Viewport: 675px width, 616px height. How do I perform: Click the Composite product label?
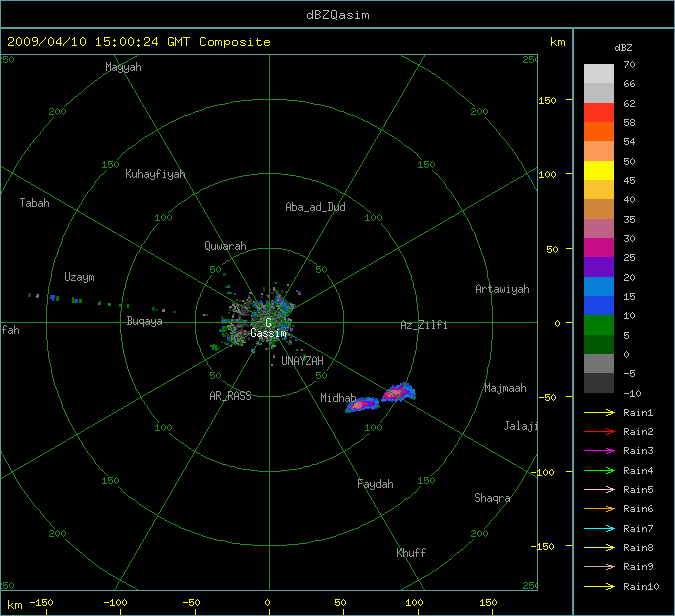pos(235,42)
